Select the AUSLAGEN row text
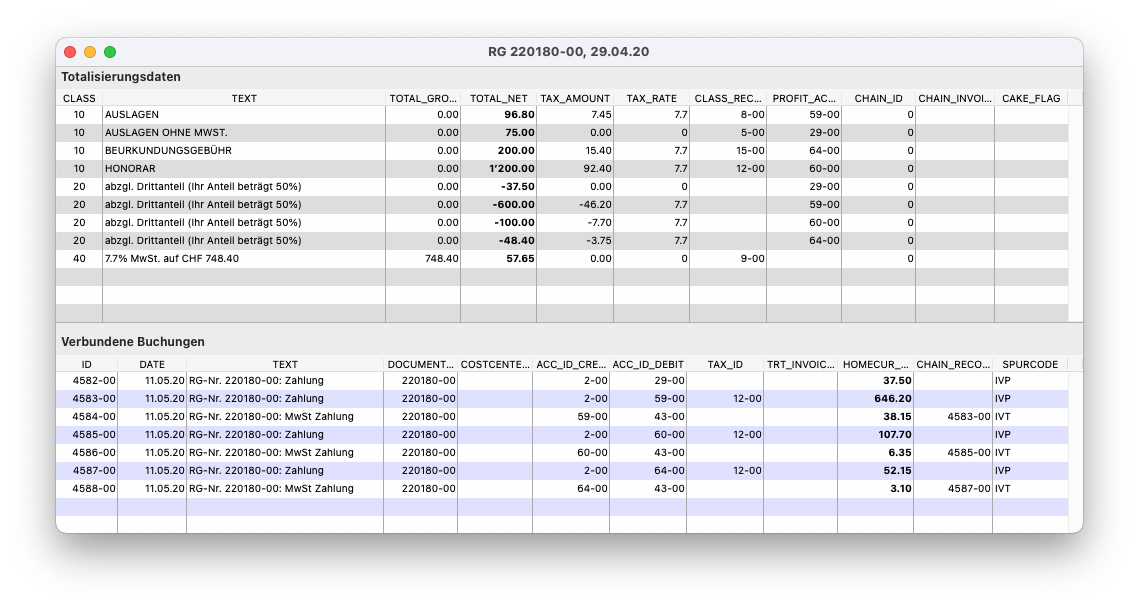This screenshot has height=607, width=1139. click(x=131, y=115)
